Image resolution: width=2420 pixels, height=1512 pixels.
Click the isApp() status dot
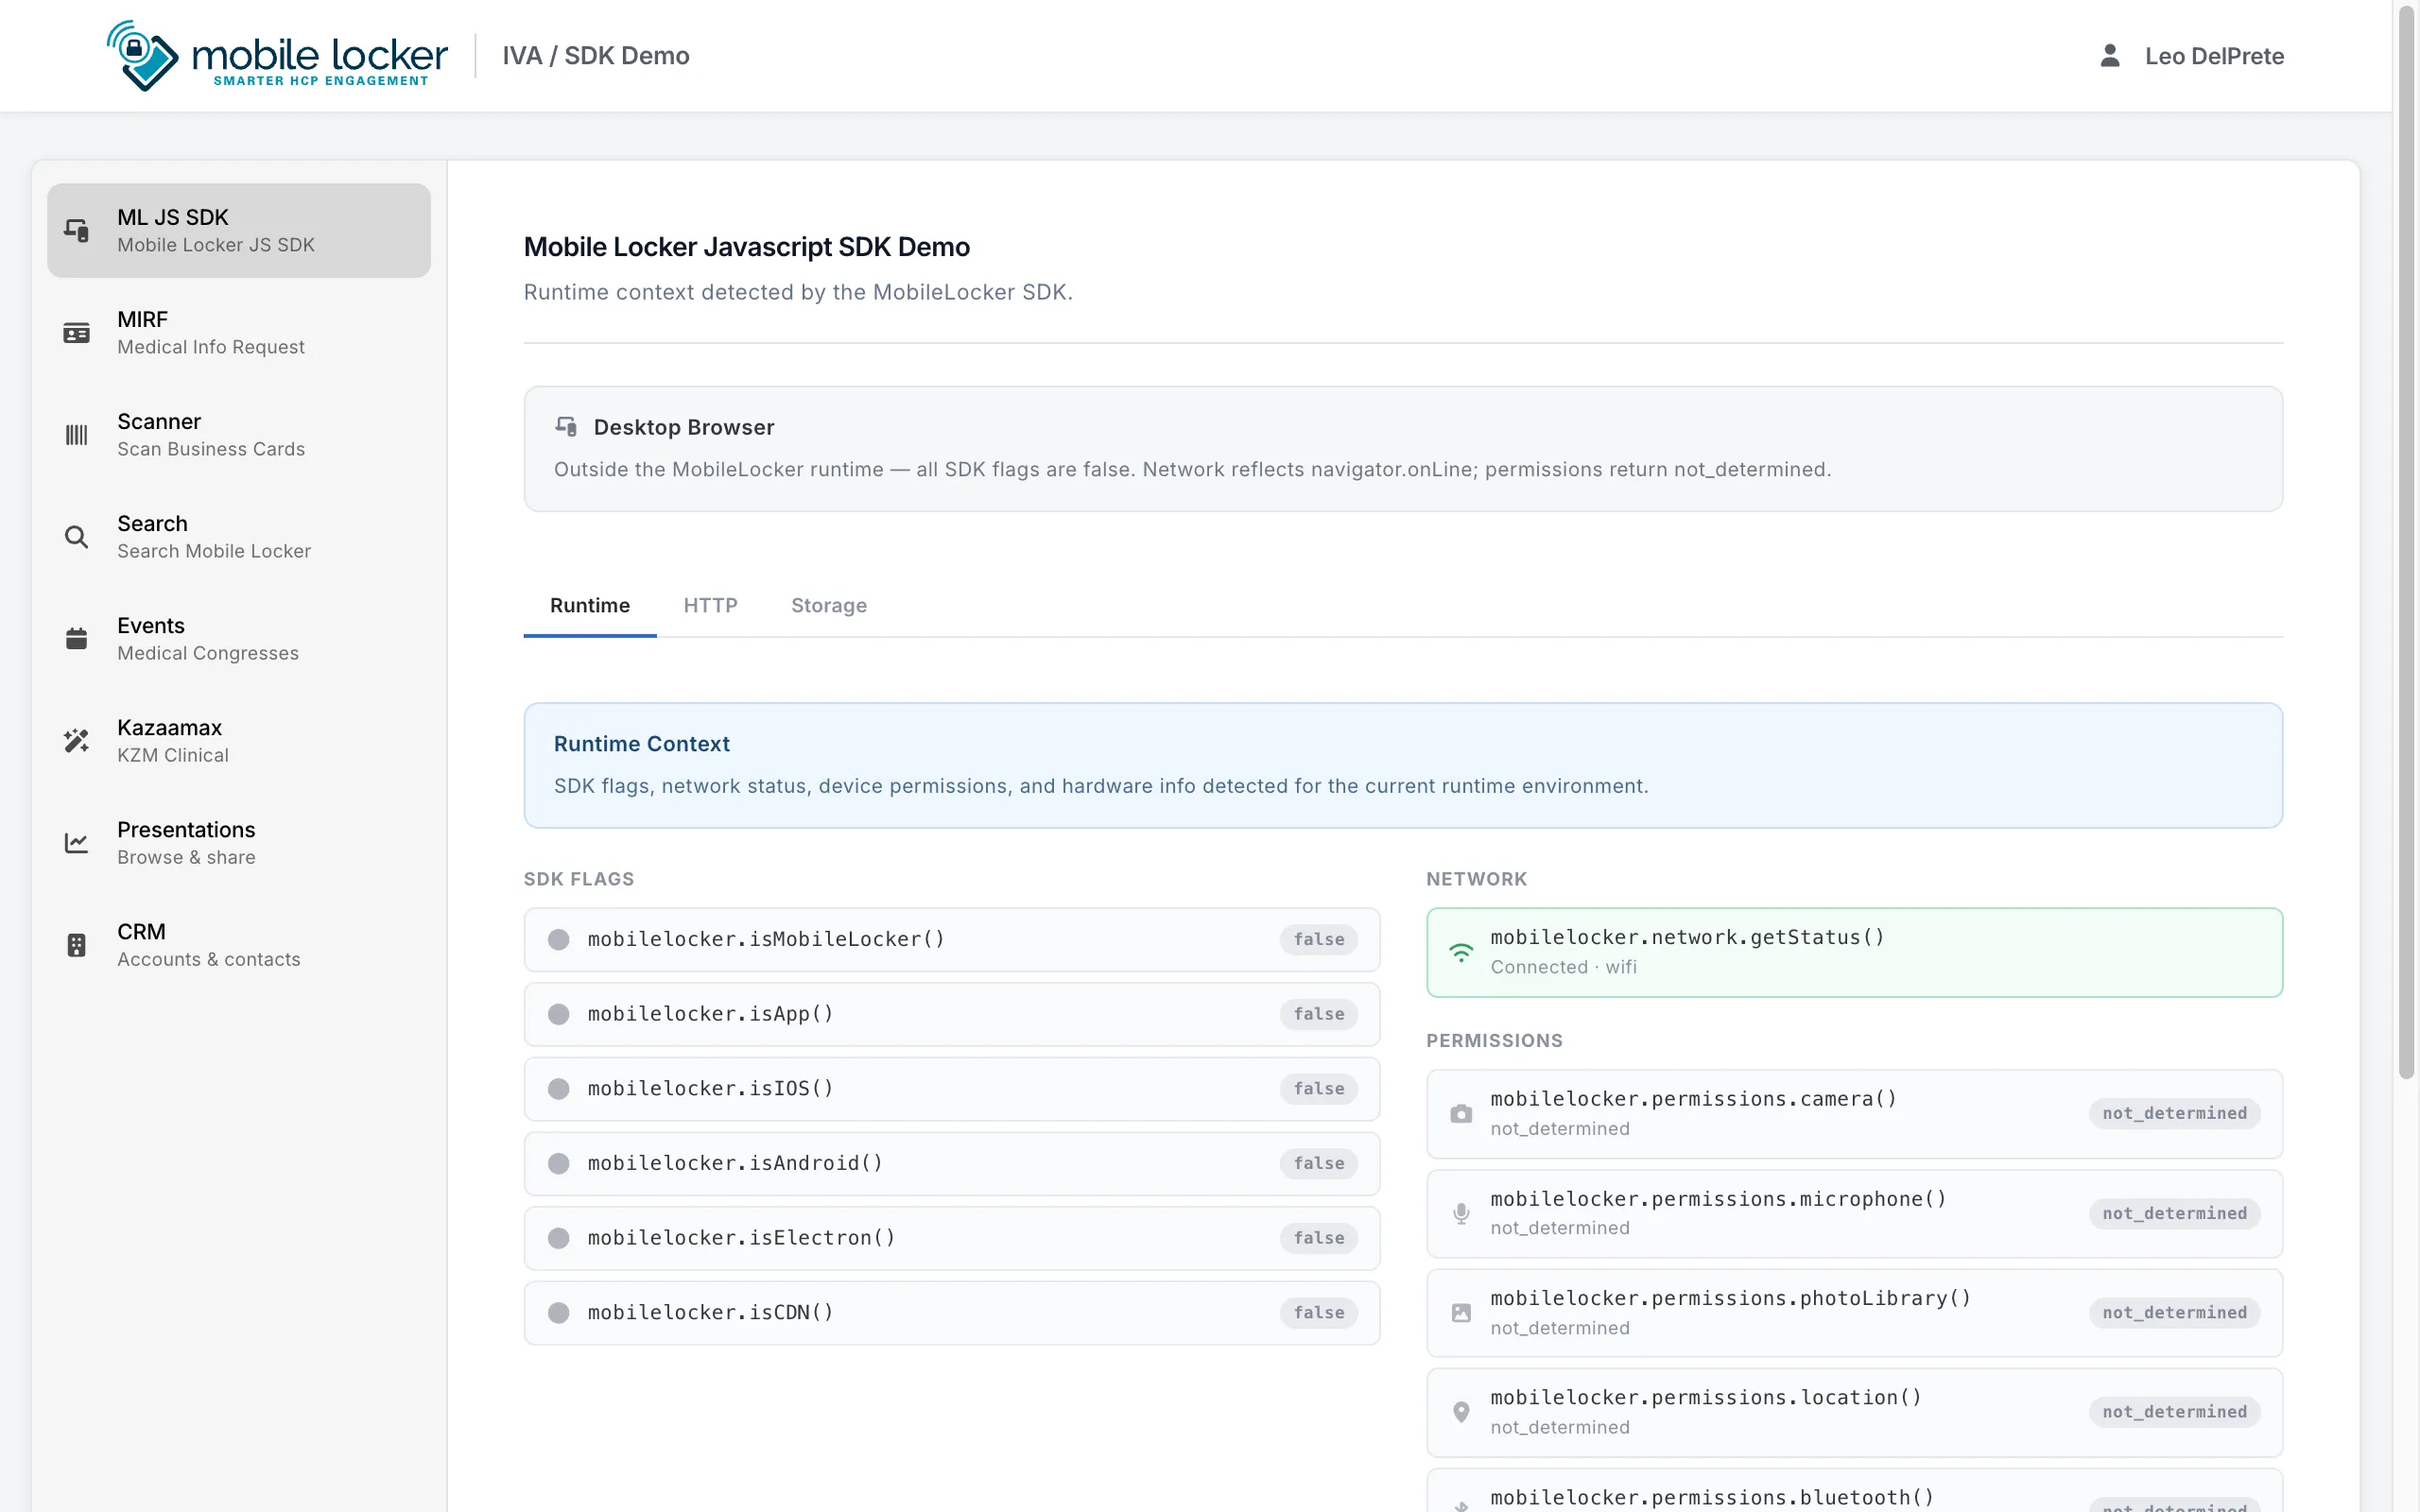coord(559,1014)
